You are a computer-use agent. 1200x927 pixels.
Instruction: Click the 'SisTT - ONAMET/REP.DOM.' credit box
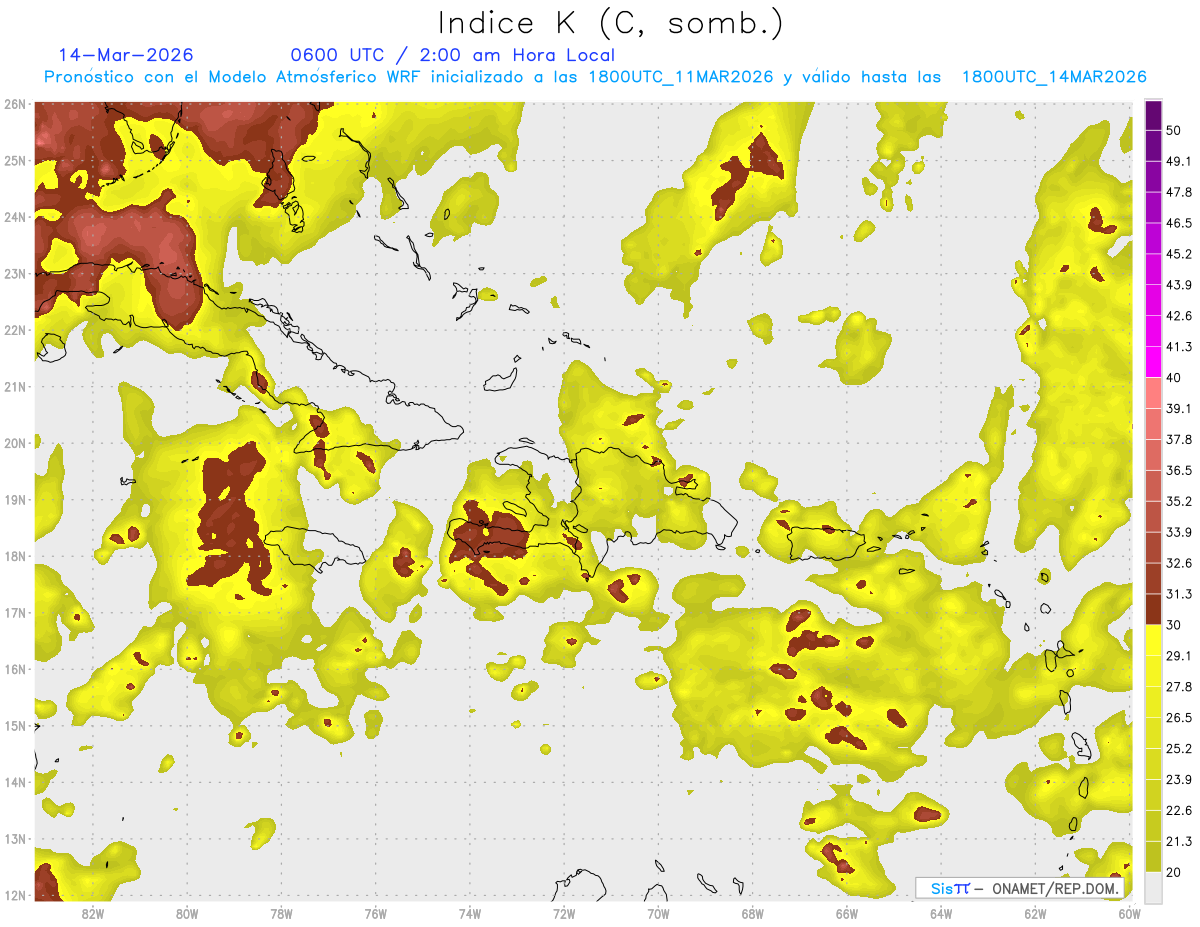1020,888
